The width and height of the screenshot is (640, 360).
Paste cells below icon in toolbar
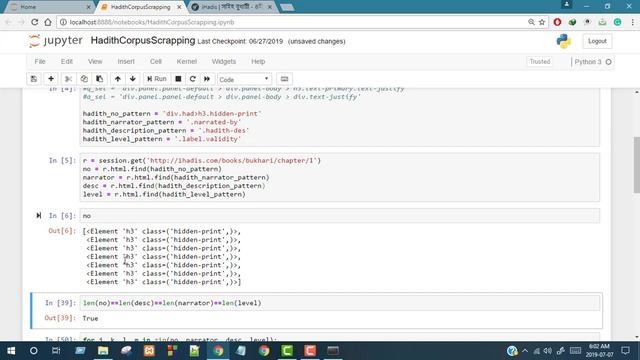pyautogui.click(x=100, y=79)
